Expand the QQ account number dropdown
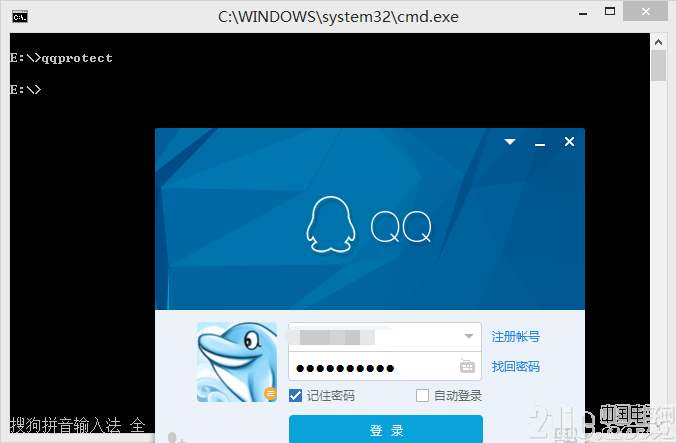 click(469, 336)
